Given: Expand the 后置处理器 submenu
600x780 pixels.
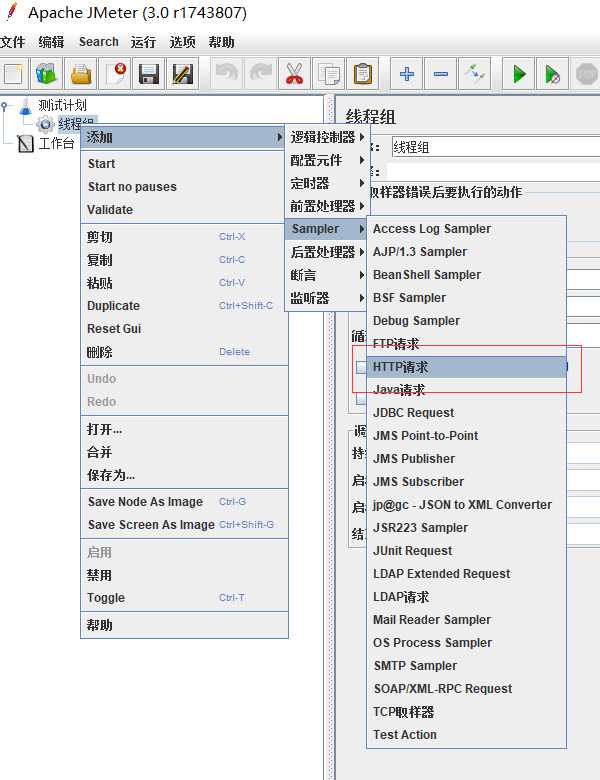Looking at the screenshot, I should [326, 252].
